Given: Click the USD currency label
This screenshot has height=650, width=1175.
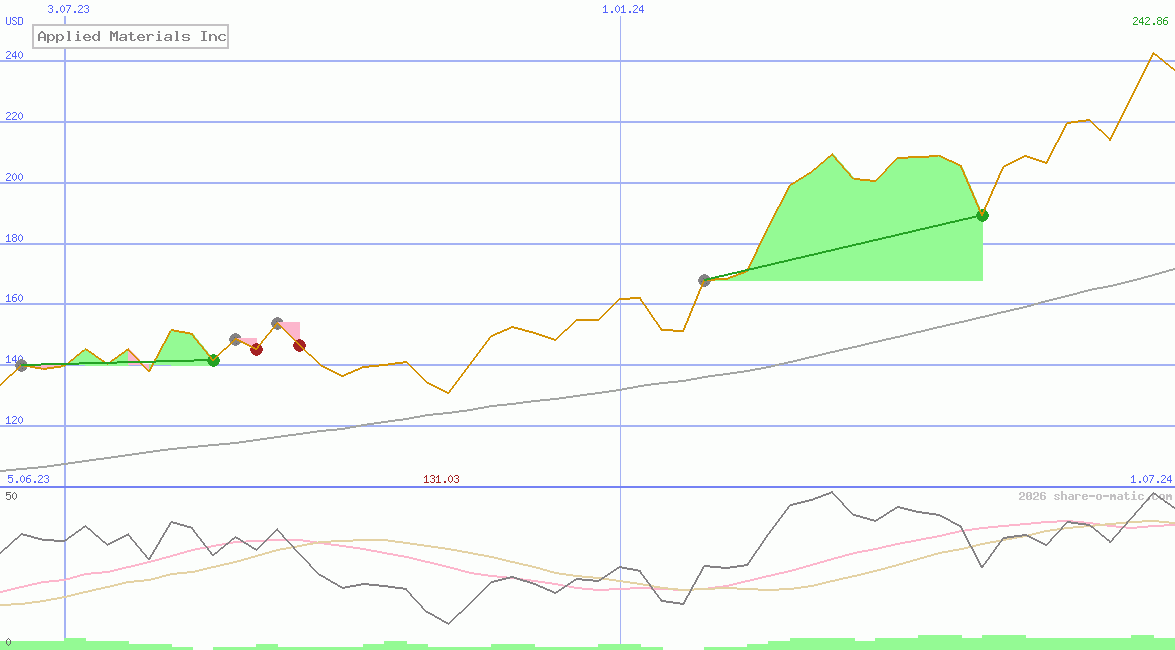Looking at the screenshot, I should 14,21.
